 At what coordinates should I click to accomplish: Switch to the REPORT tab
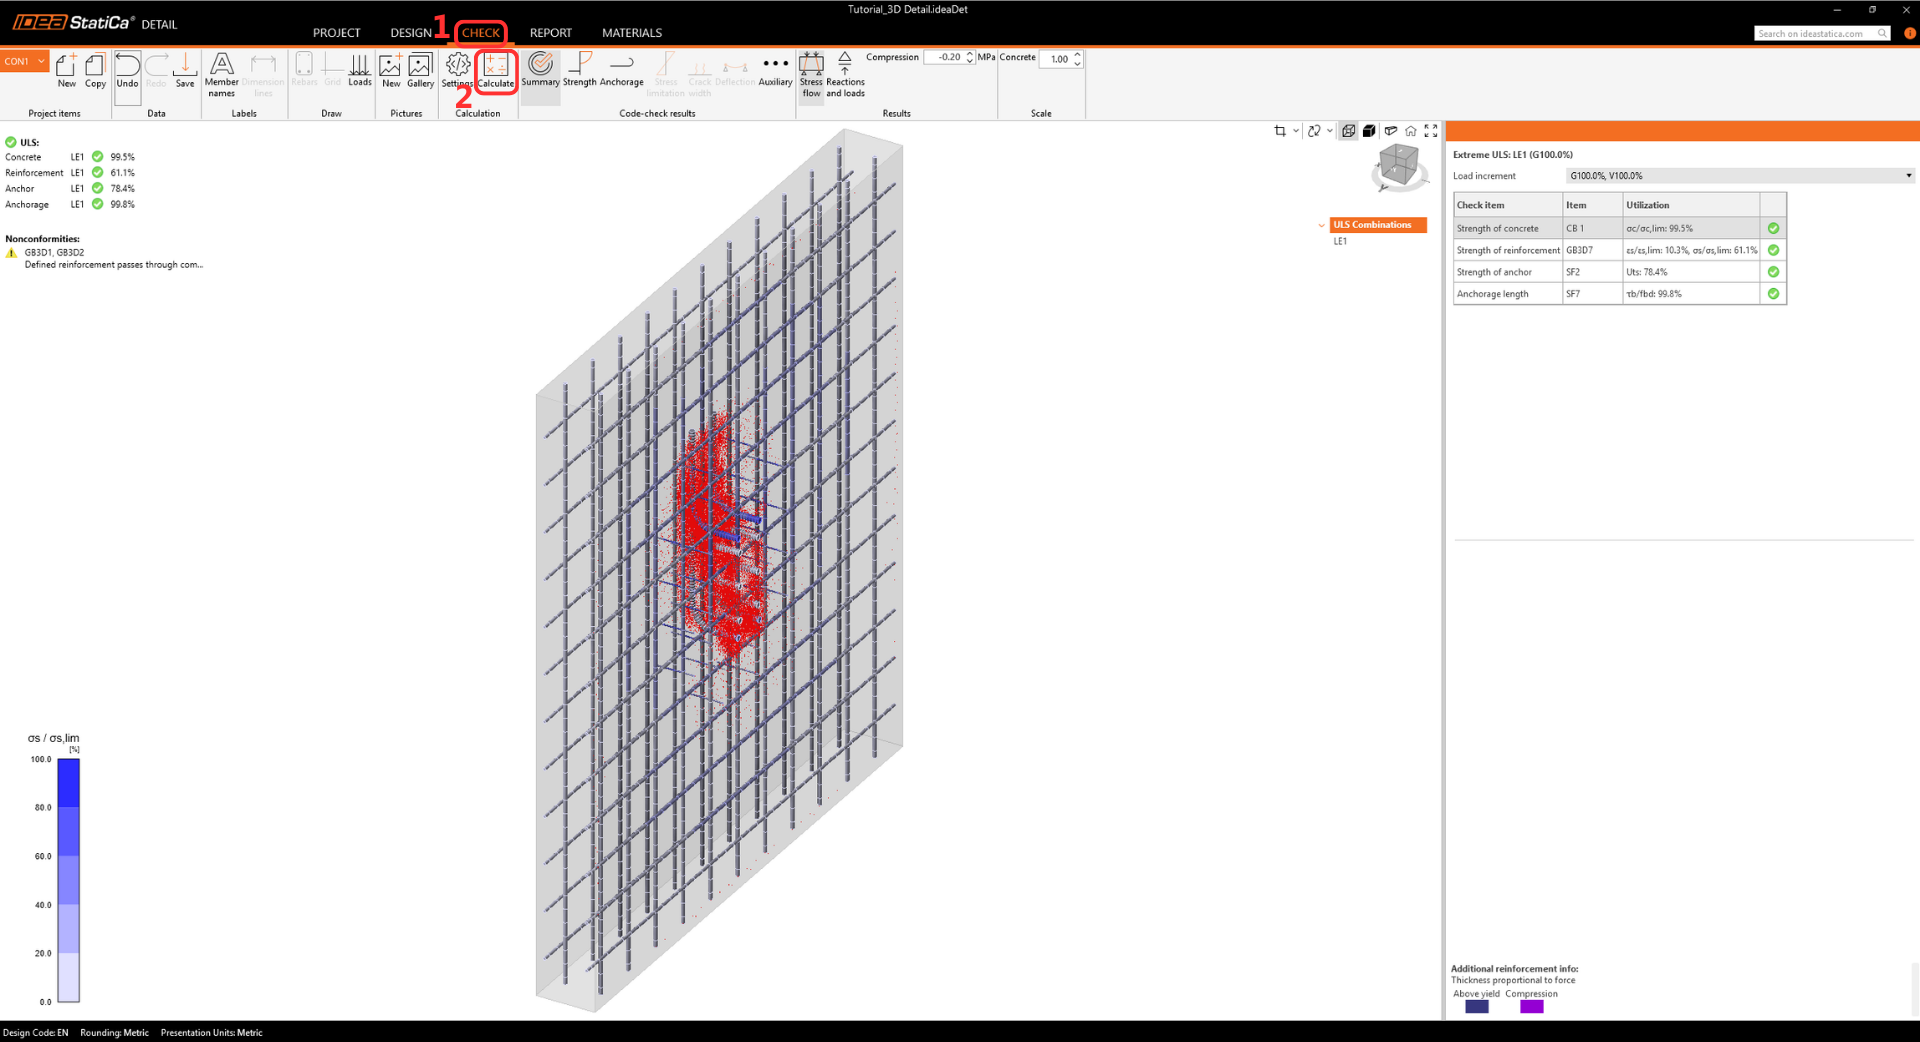point(550,33)
